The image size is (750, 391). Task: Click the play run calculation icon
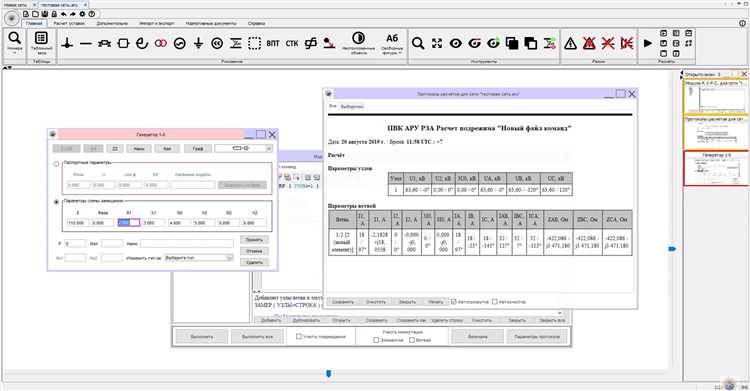(648, 43)
